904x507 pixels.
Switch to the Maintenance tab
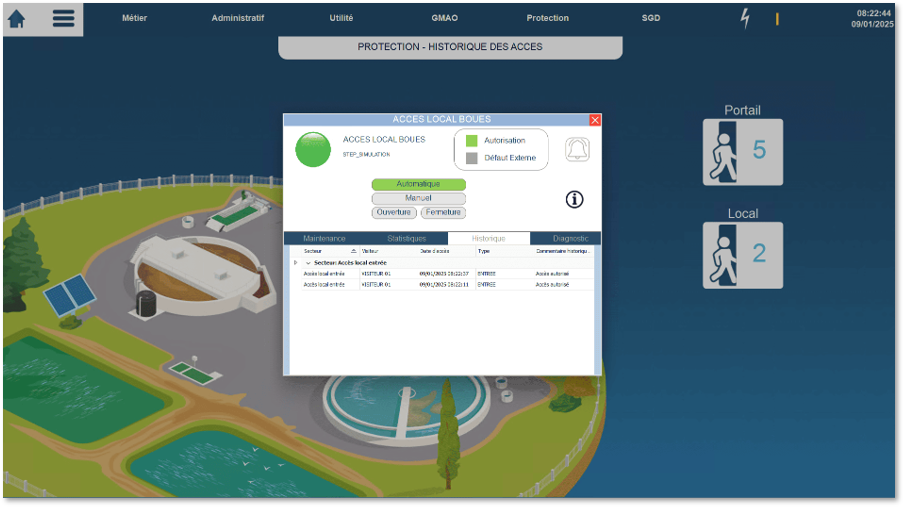pyautogui.click(x=325, y=238)
